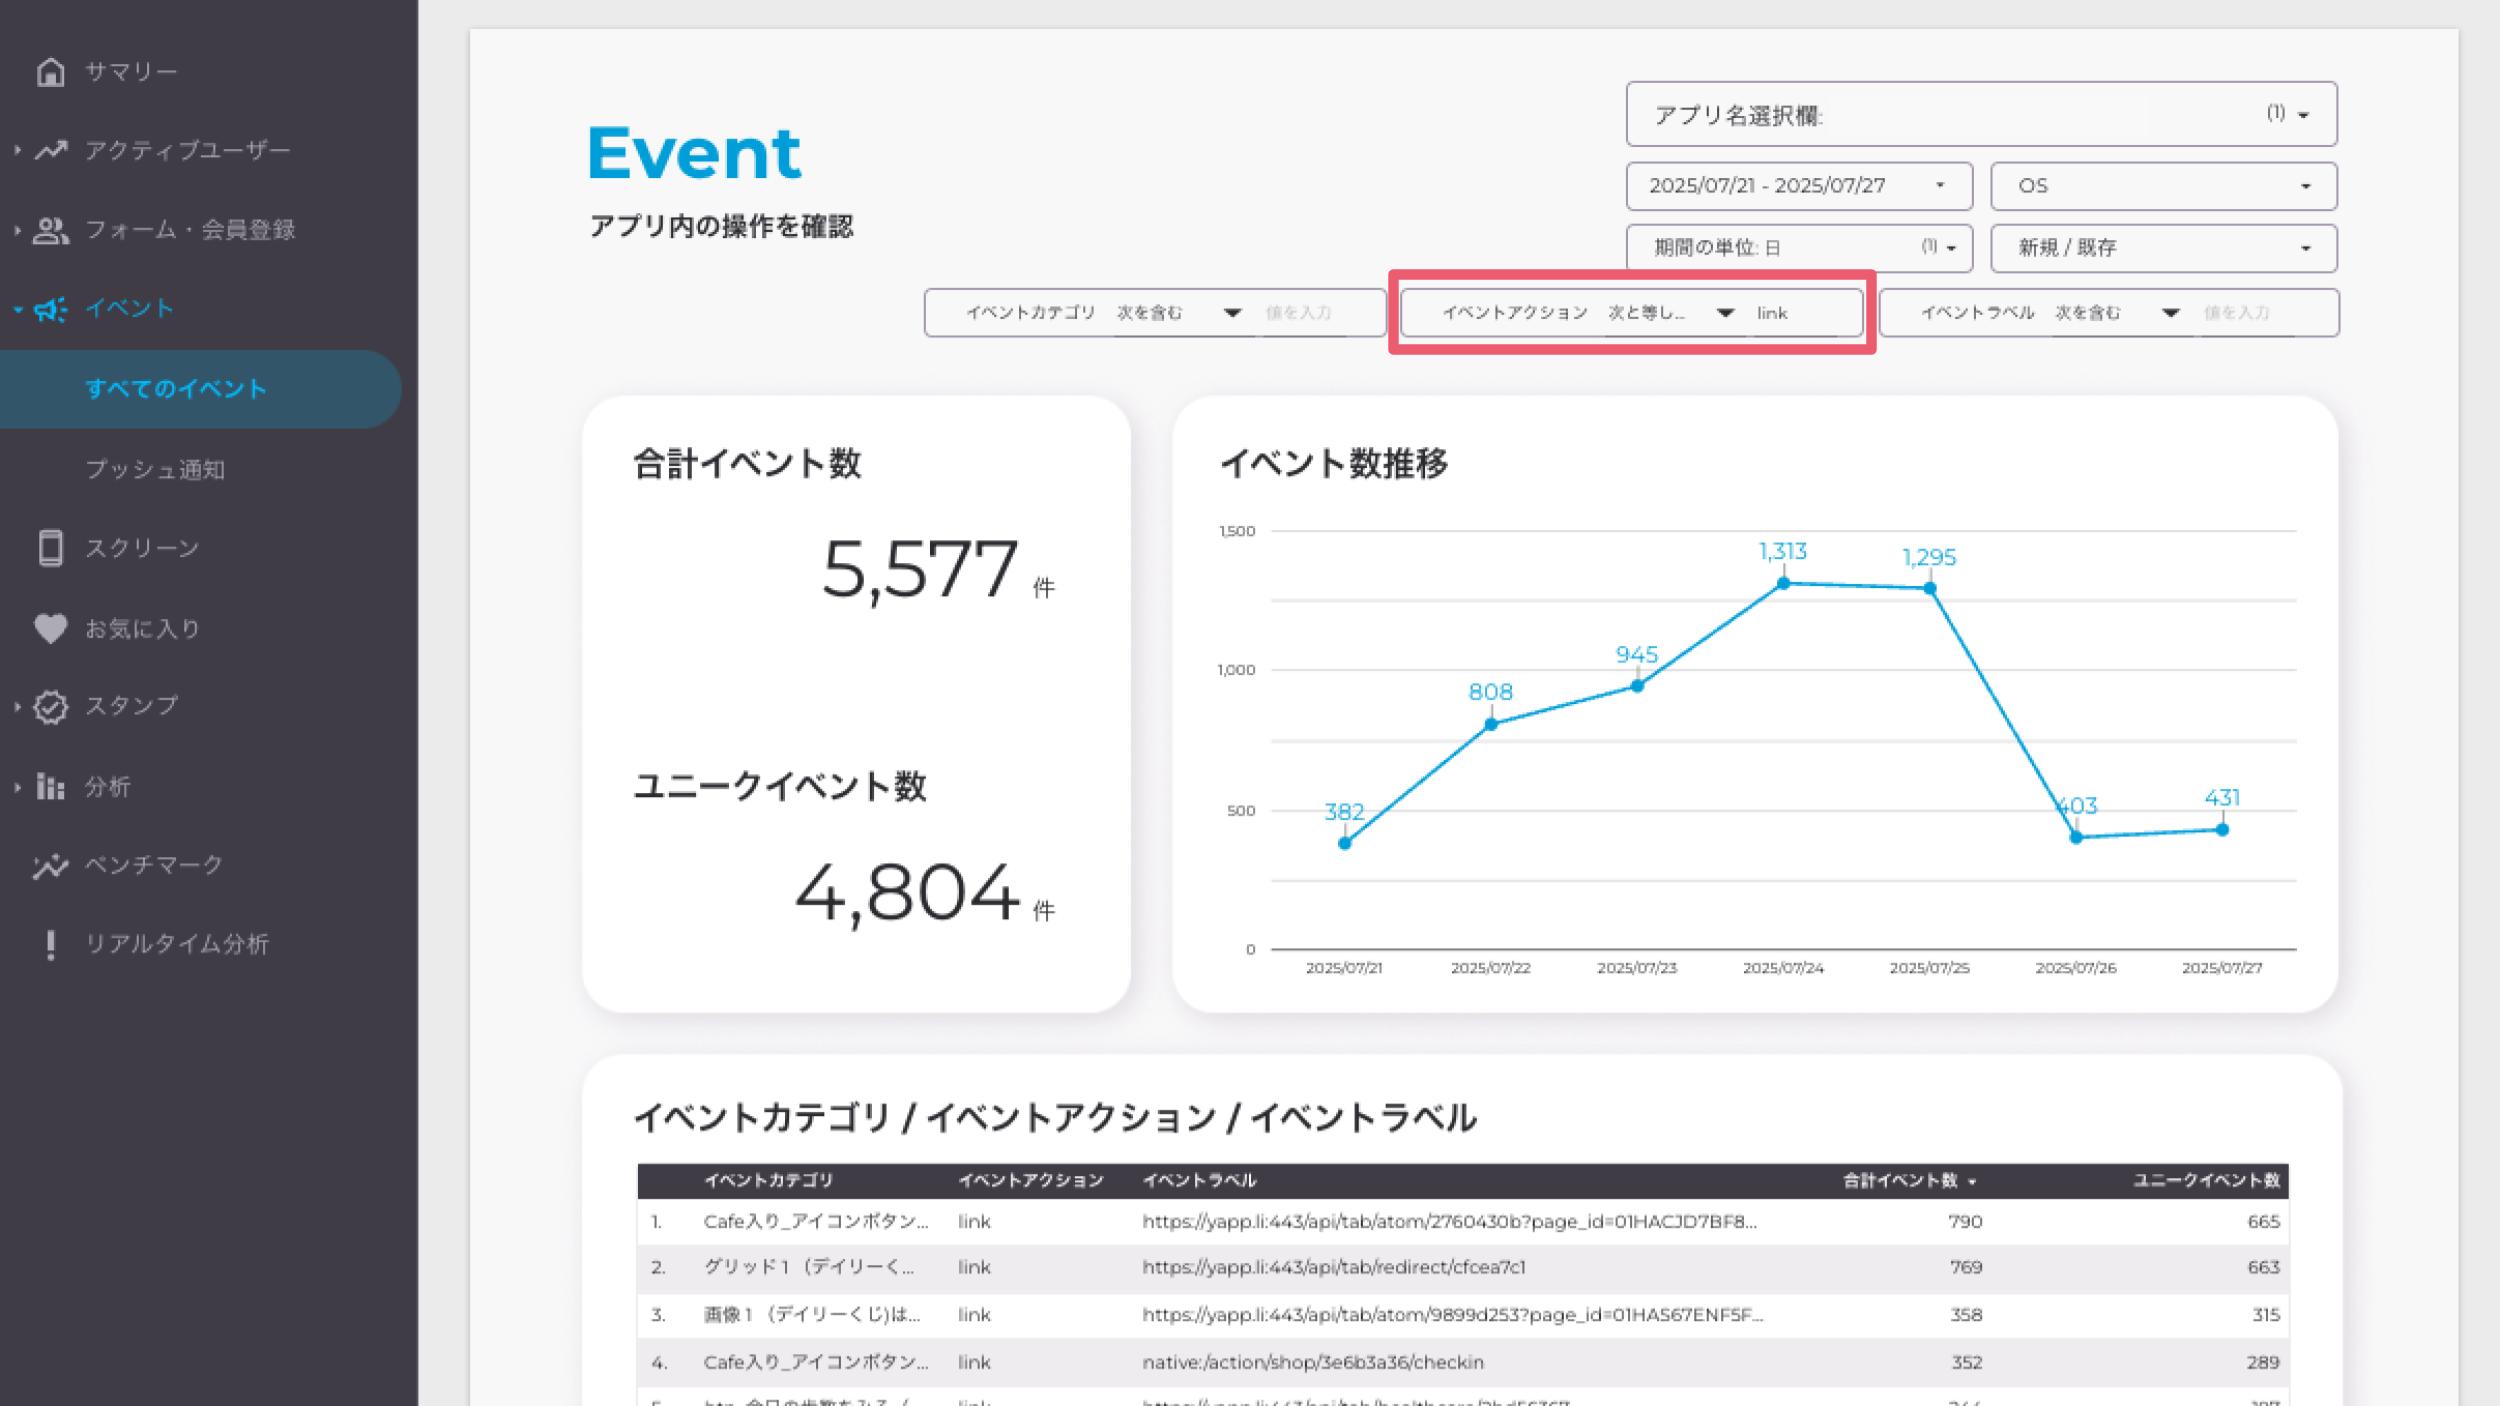Click the 945 data point on 2025/07/23
The height and width of the screenshot is (1406, 2500).
[1637, 686]
